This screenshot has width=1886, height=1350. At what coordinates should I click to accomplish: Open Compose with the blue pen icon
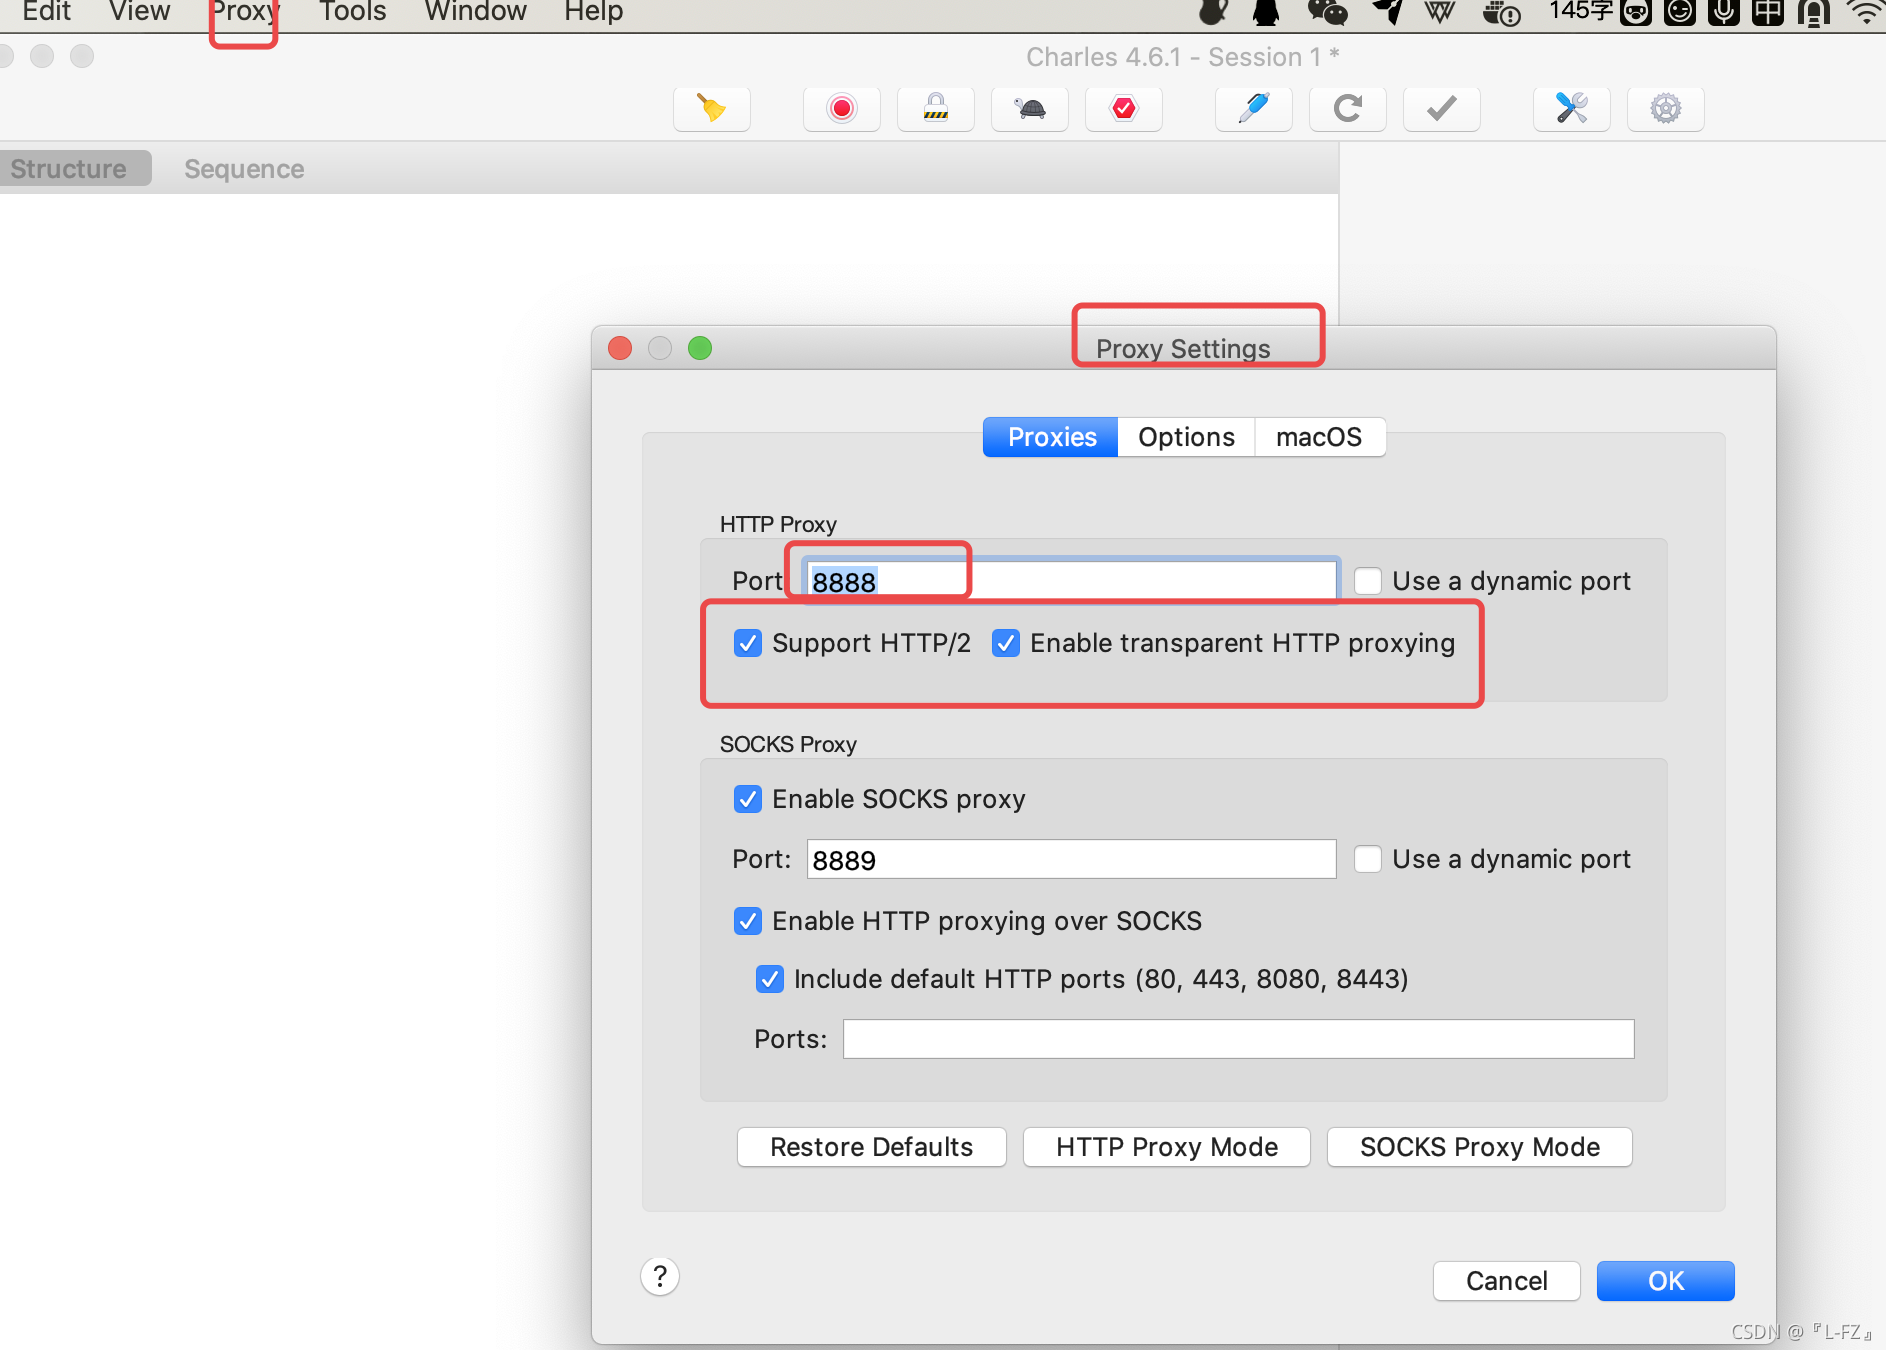tap(1254, 108)
